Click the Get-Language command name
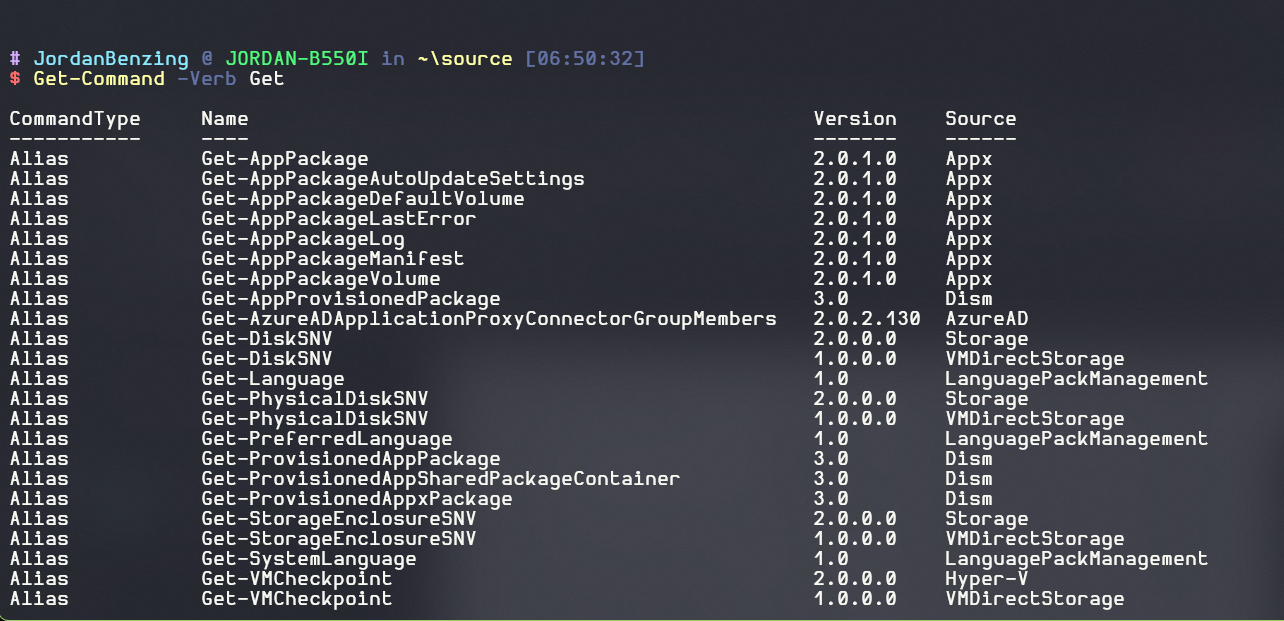Screen dimensions: 1284x621 (x=272, y=378)
